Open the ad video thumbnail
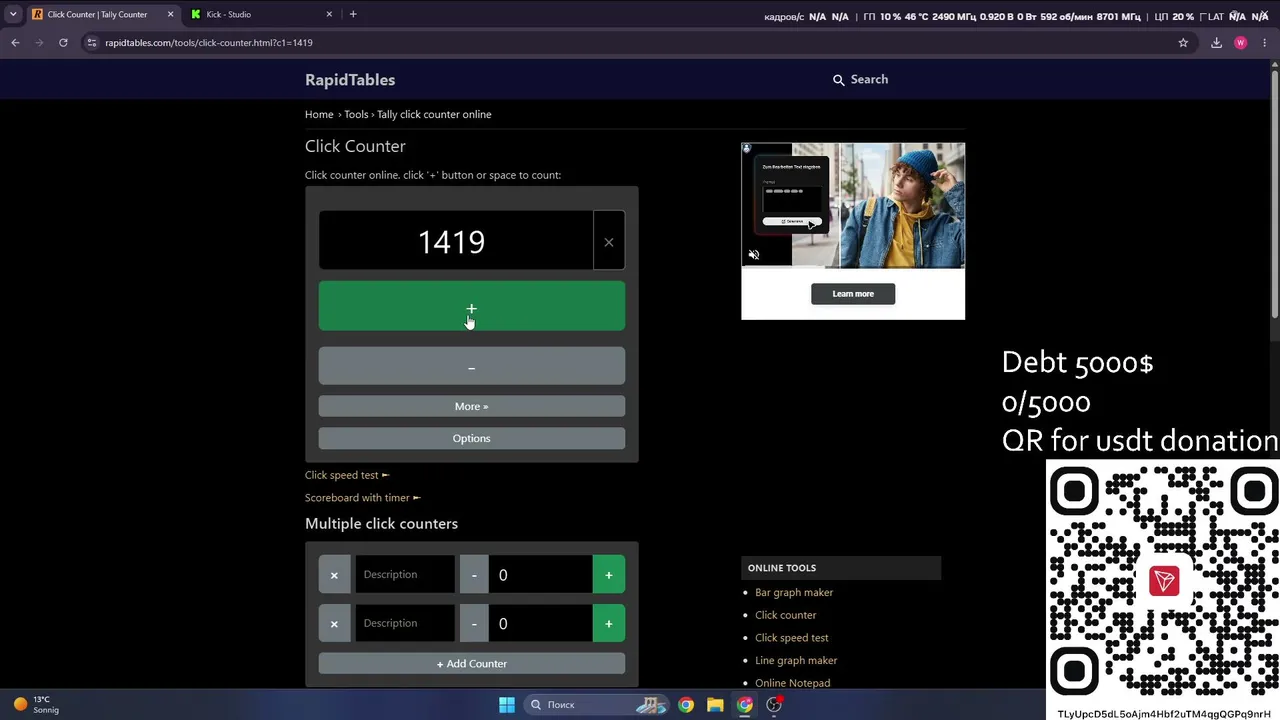 [853, 205]
